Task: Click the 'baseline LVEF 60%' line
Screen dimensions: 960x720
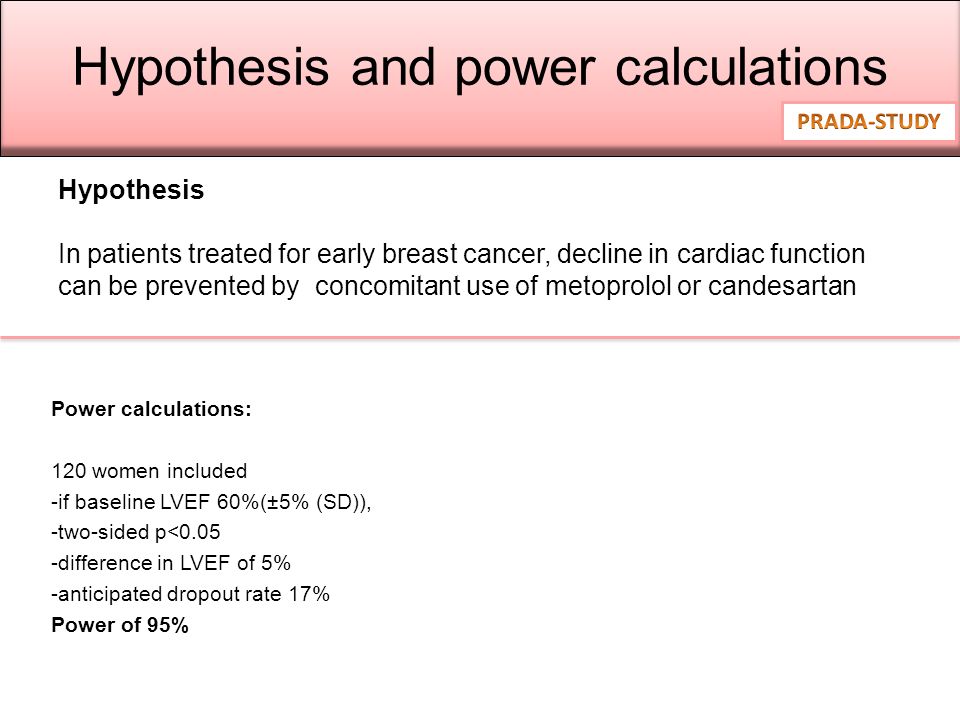Action: (211, 502)
